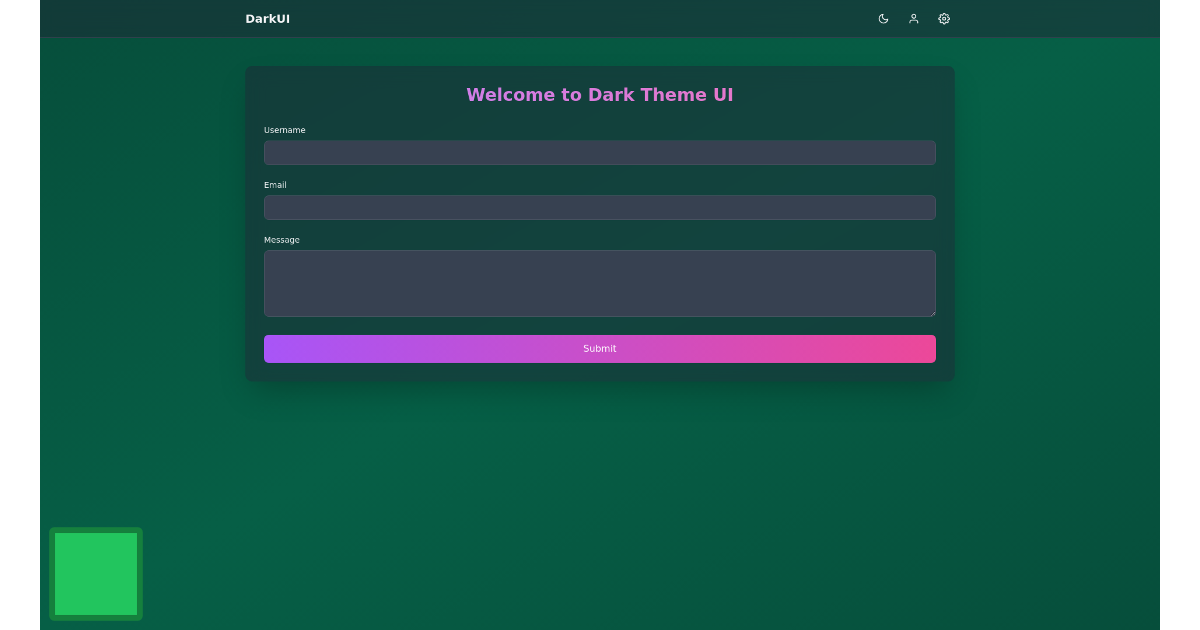Focus the Email input field

point(599,207)
